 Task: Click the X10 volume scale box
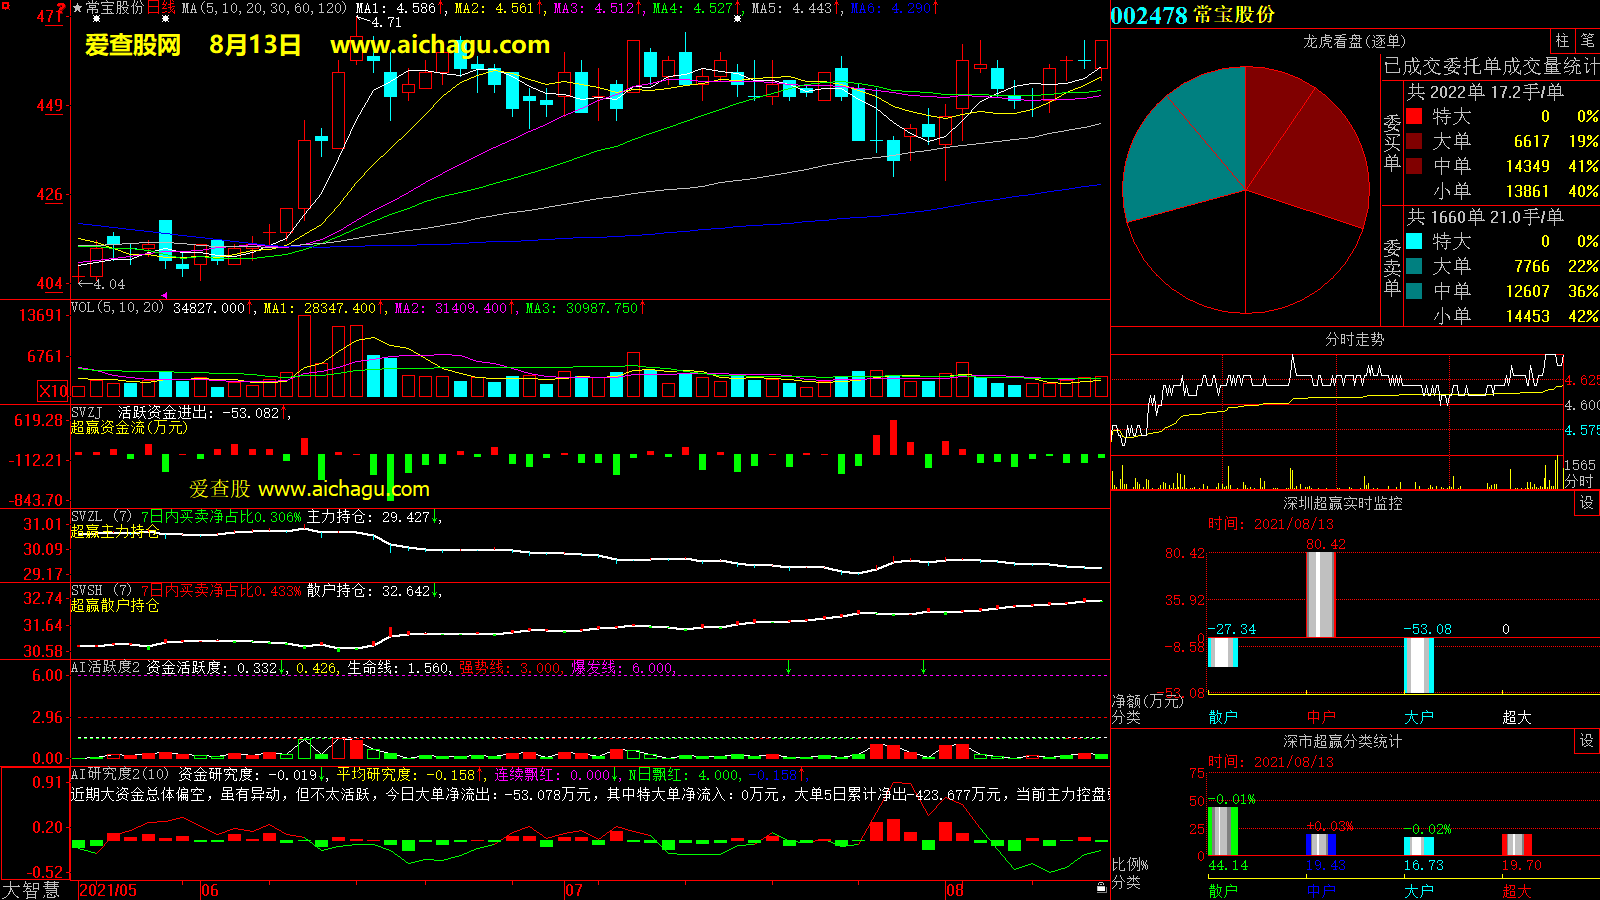[x=53, y=391]
